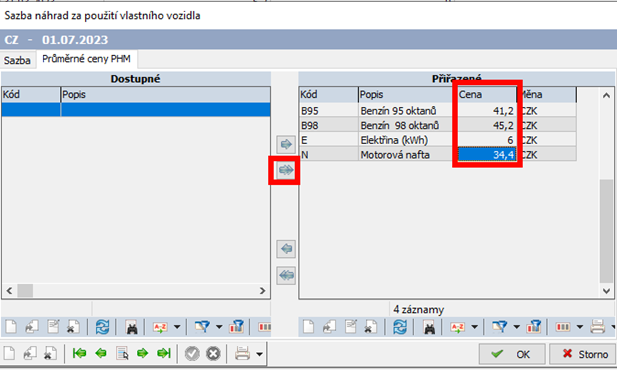The height and width of the screenshot is (370, 617).
Task: Click the gray X cancel-edit icon
Action: (213, 353)
